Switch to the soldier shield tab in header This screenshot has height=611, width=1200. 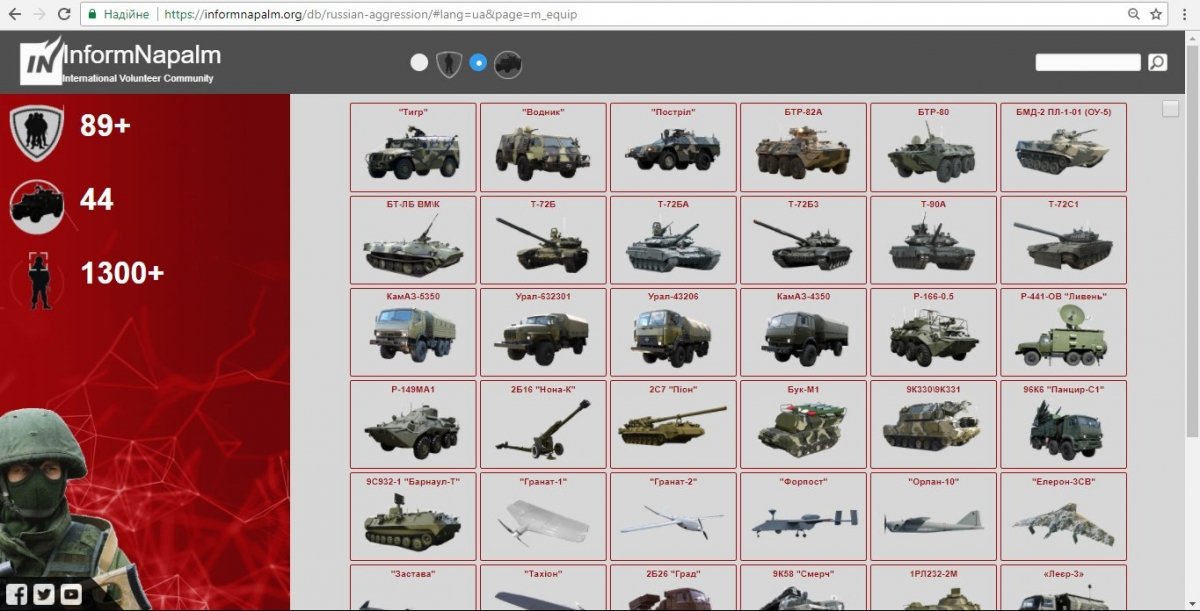coord(449,64)
